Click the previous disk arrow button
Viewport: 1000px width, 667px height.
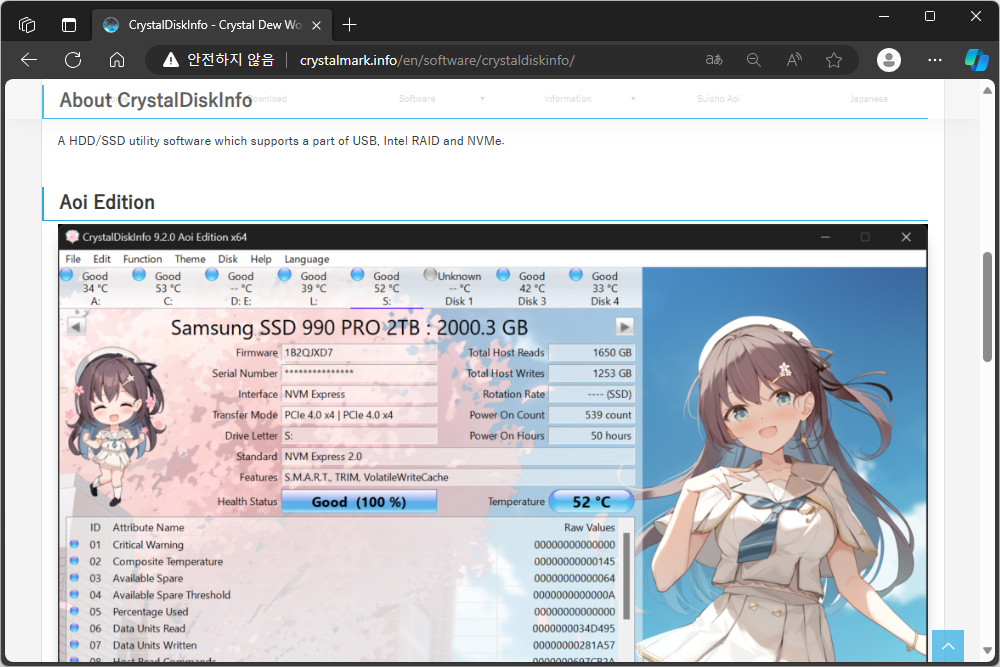[76, 327]
